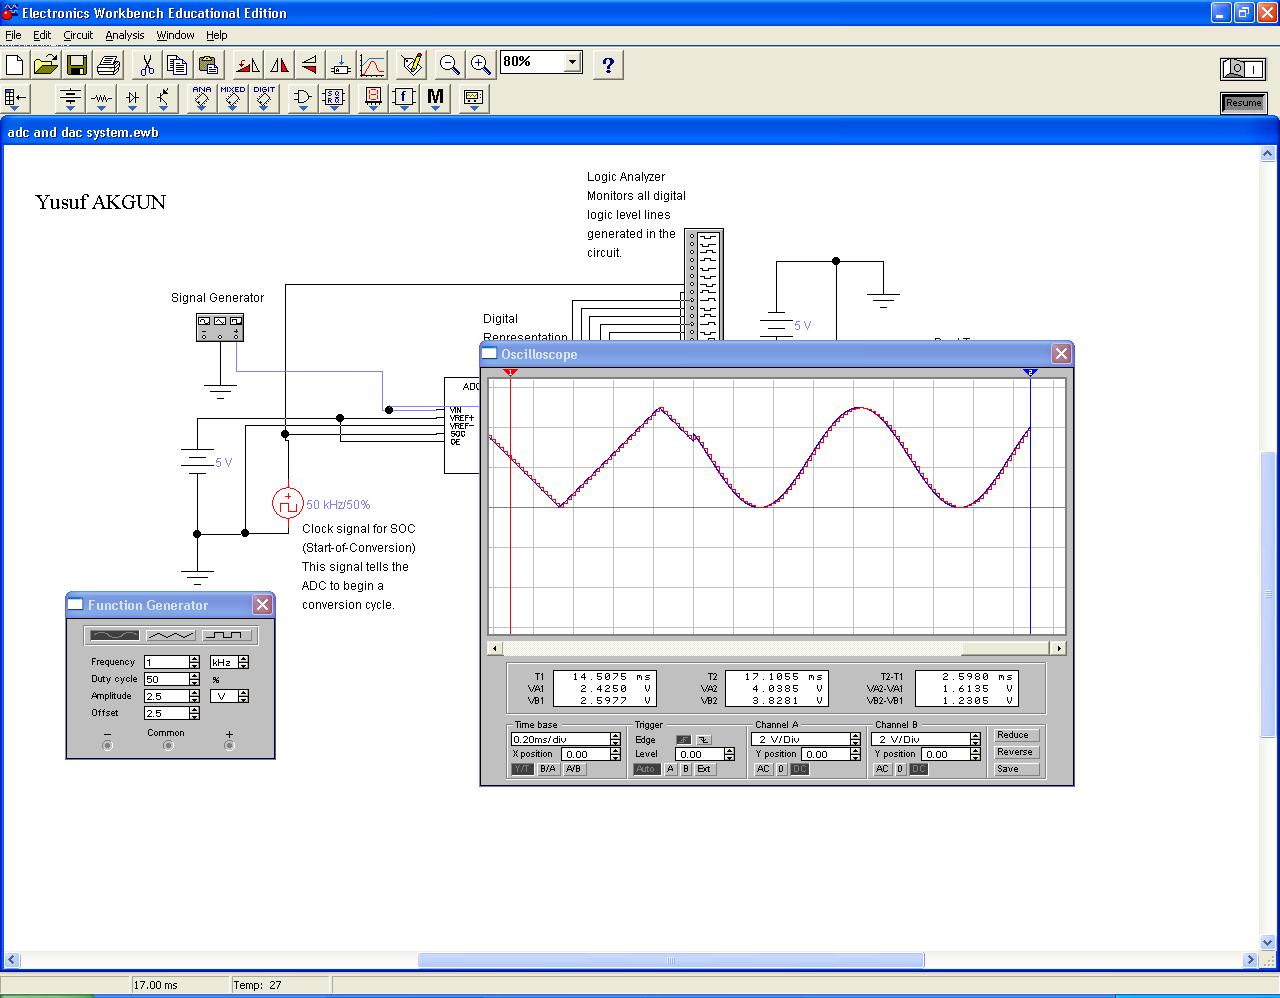Open the Transistors parts bin
Viewport: 1280px width, 998px height.
tap(163, 98)
